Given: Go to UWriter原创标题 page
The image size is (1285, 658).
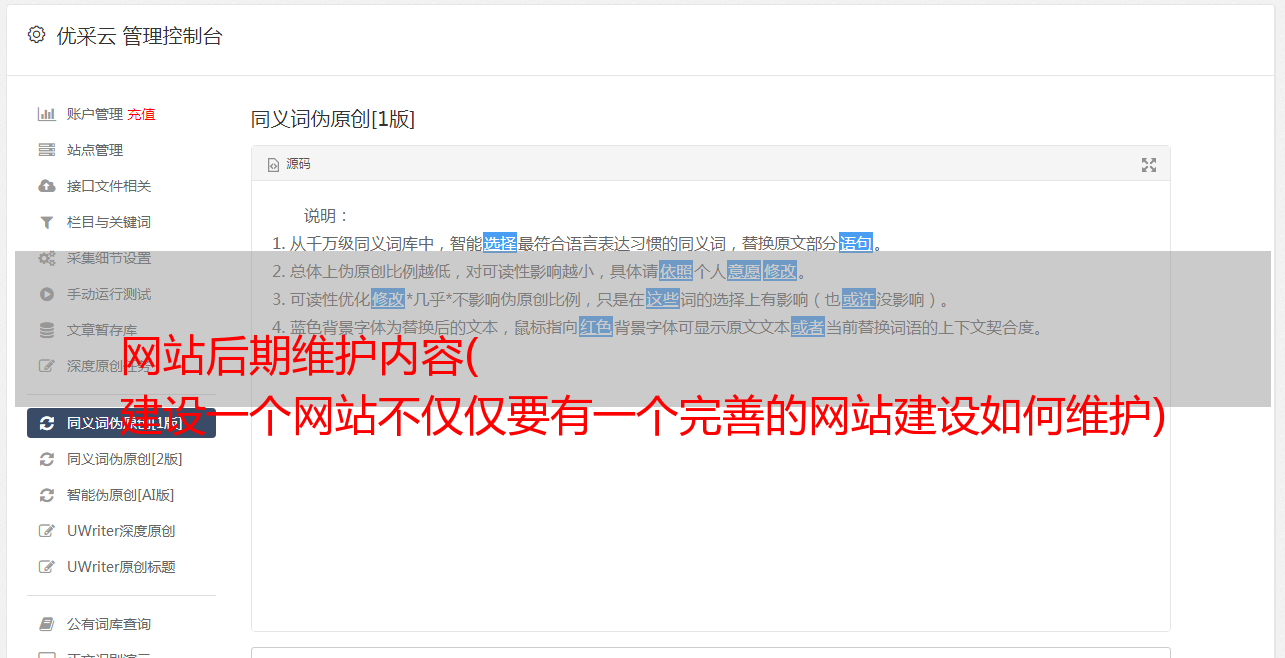Looking at the screenshot, I should click(122, 567).
